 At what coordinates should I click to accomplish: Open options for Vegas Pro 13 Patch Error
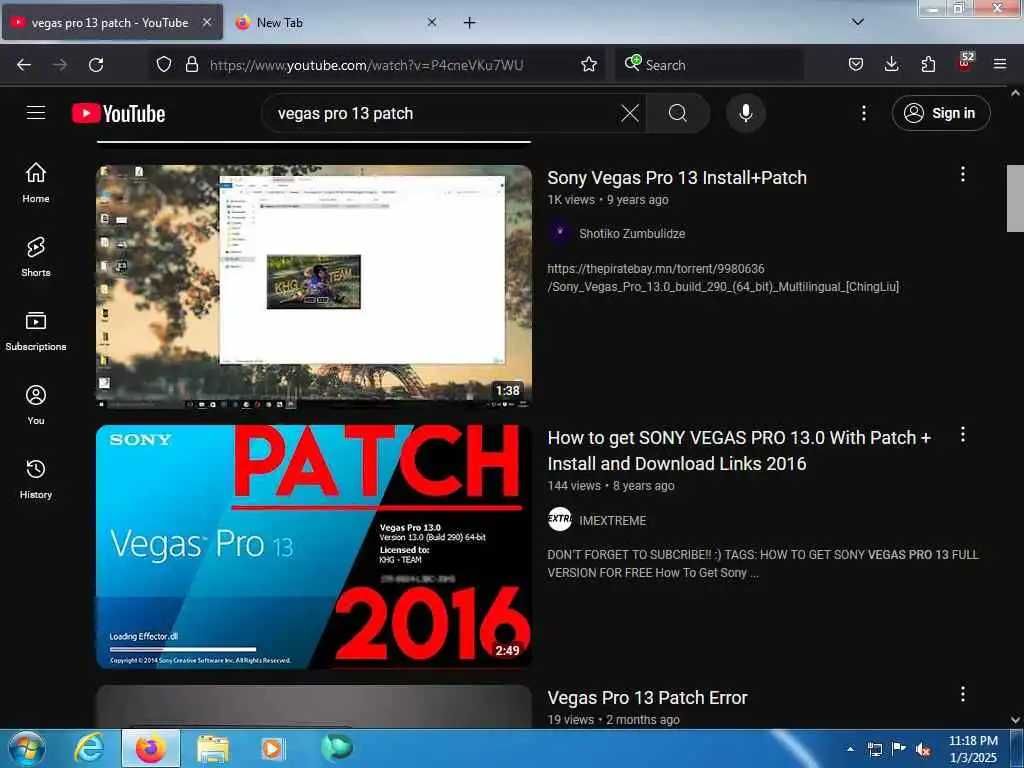coord(963,694)
